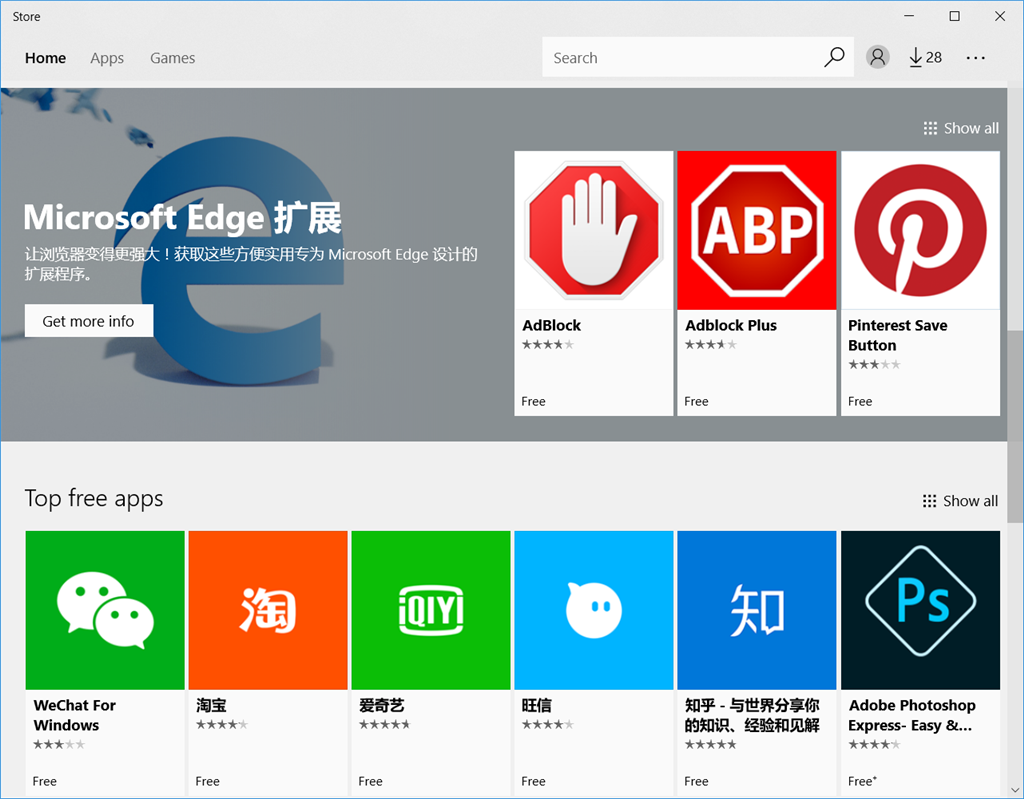Click the Get more info button

click(x=89, y=321)
